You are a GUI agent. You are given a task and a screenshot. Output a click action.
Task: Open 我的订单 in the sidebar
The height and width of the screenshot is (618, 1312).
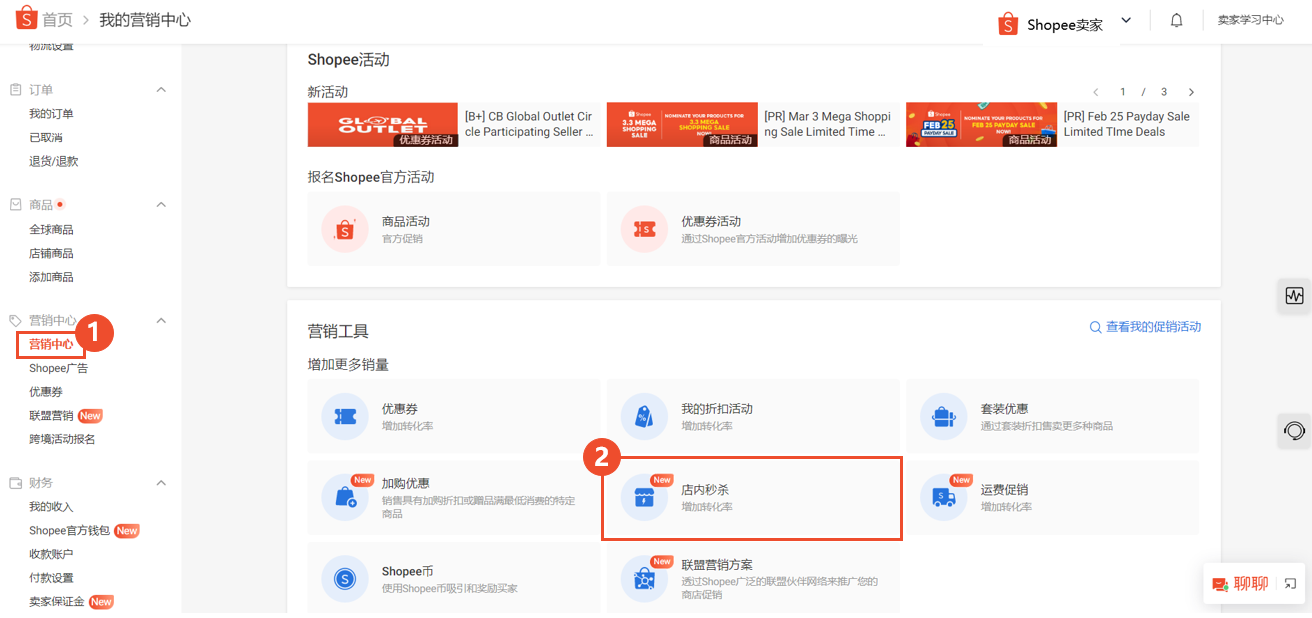click(51, 114)
